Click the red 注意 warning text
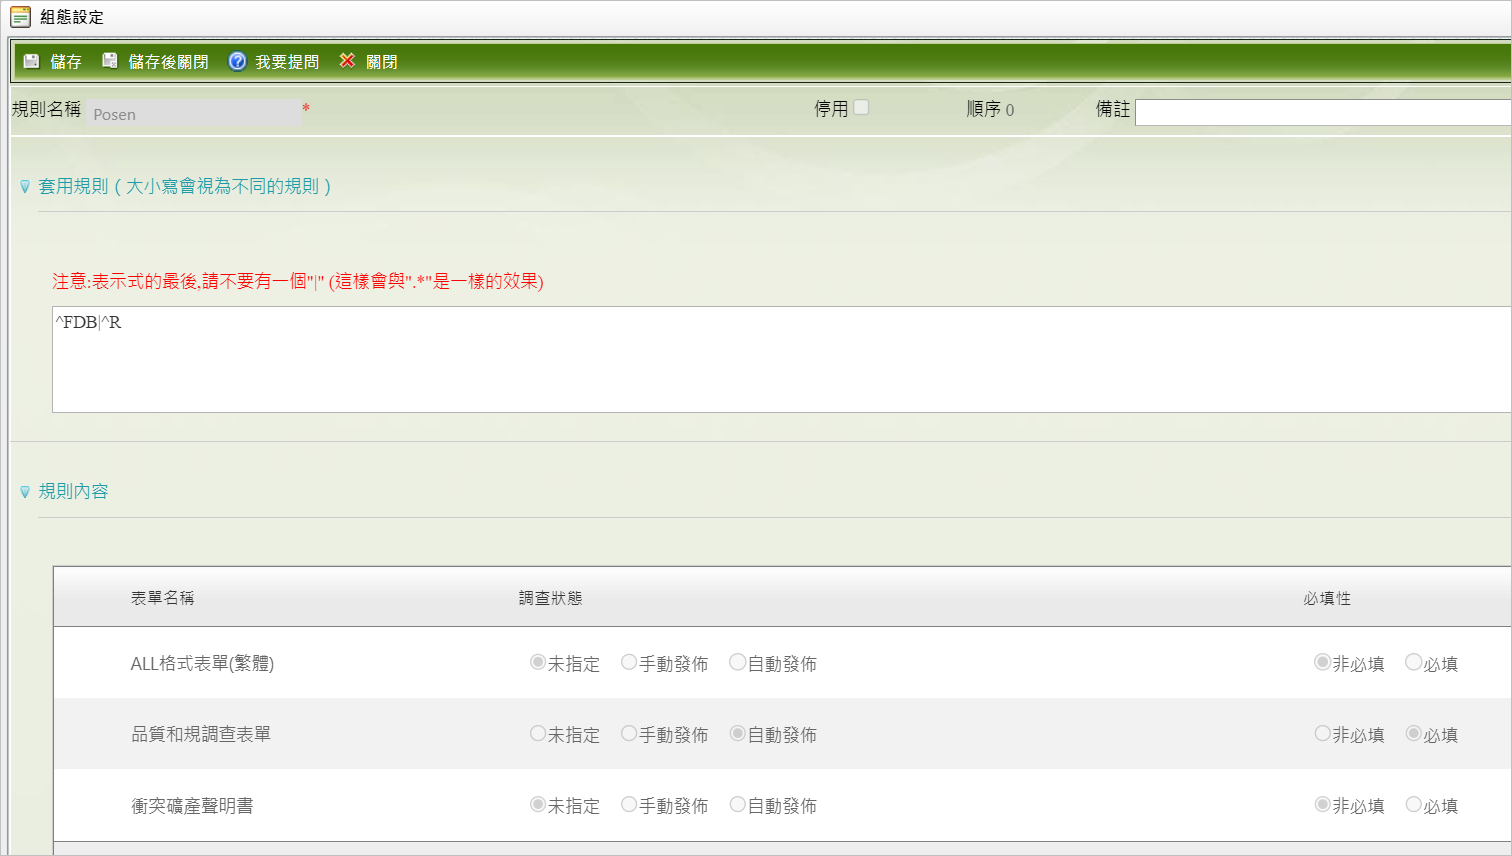This screenshot has width=1512, height=856. click(x=298, y=281)
